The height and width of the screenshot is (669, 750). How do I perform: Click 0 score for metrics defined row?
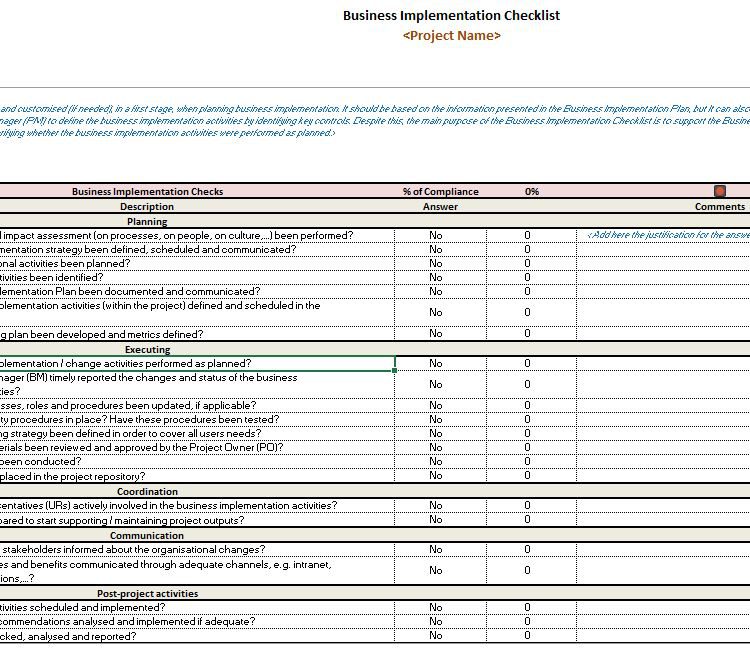coord(527,333)
